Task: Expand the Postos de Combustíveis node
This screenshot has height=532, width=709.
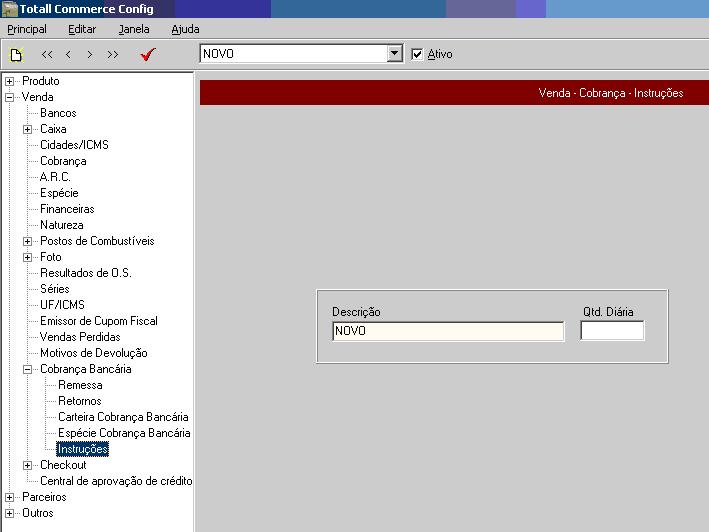Action: (x=28, y=241)
